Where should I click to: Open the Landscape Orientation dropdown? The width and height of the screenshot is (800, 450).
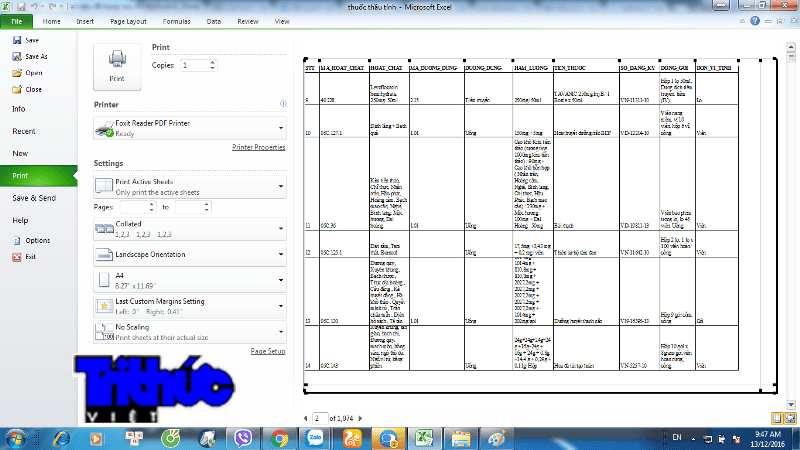click(x=190, y=255)
